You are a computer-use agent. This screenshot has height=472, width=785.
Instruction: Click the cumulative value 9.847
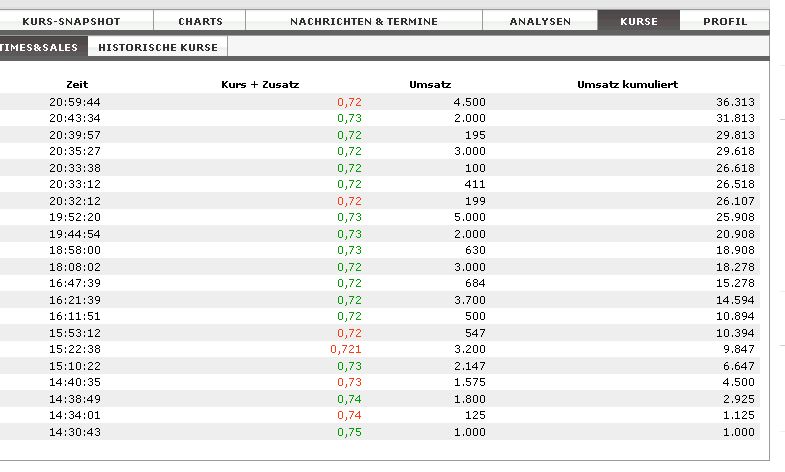[x=738, y=349]
